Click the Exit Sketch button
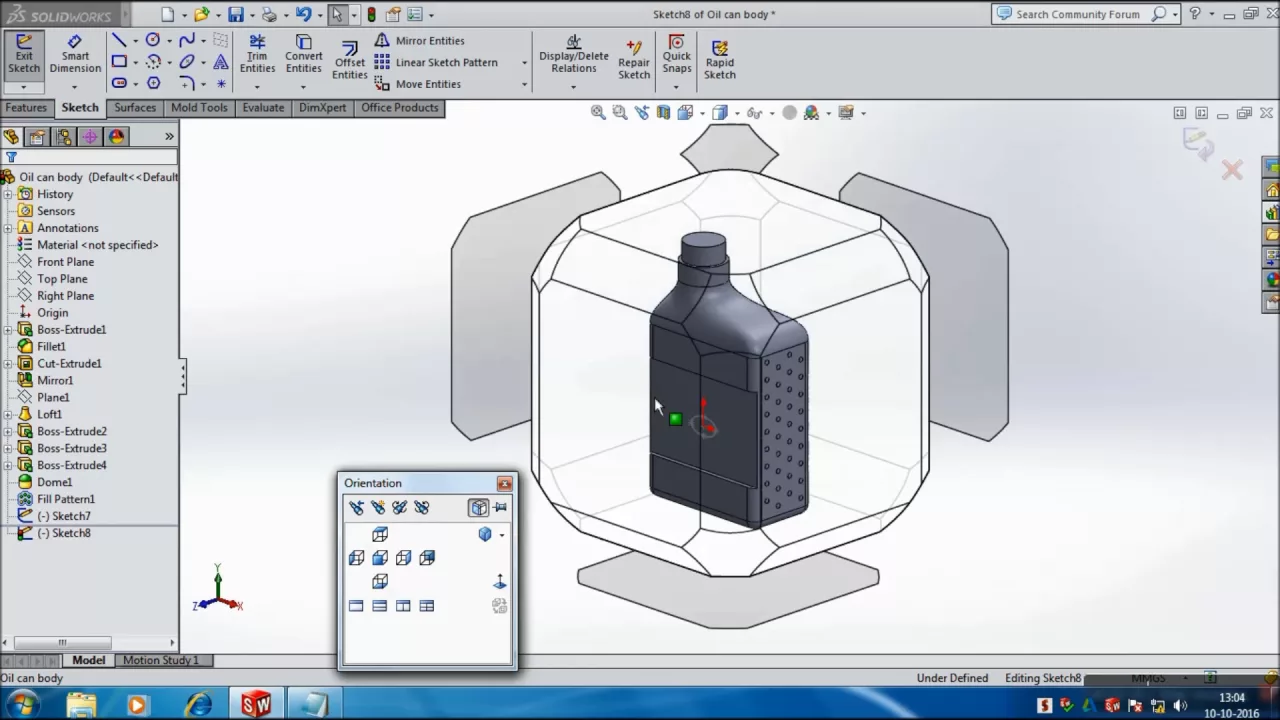 pyautogui.click(x=24, y=54)
